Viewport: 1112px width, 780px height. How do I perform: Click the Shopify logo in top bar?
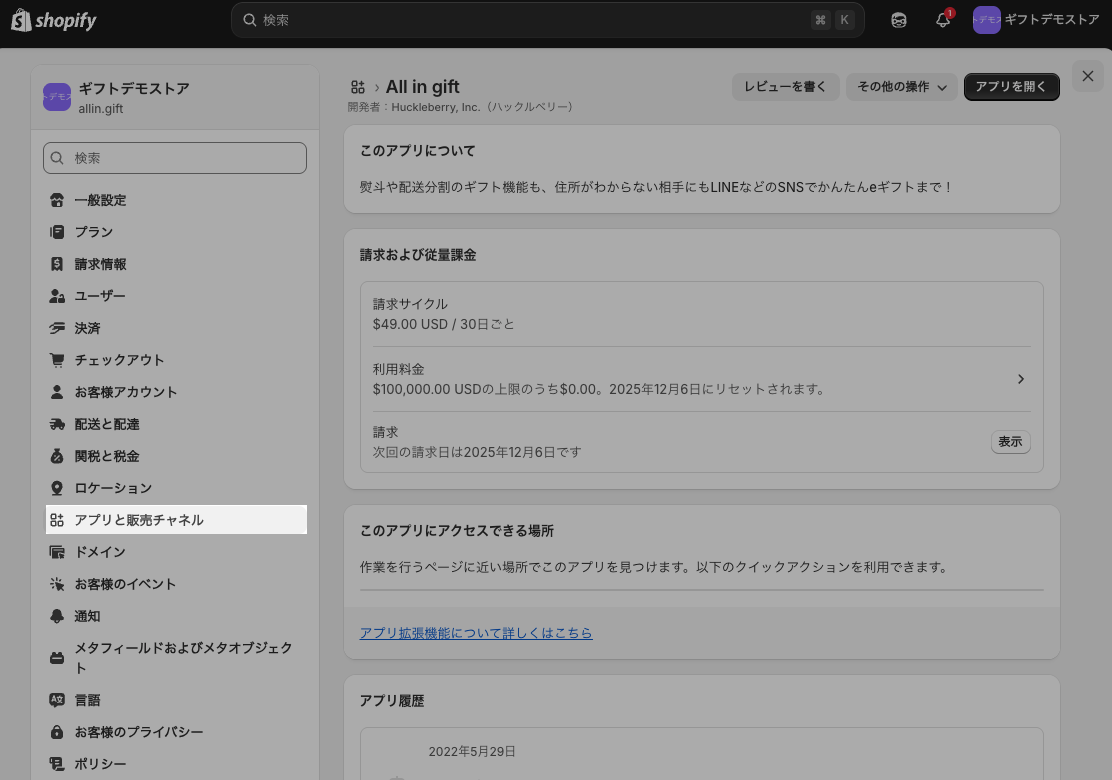[54, 20]
